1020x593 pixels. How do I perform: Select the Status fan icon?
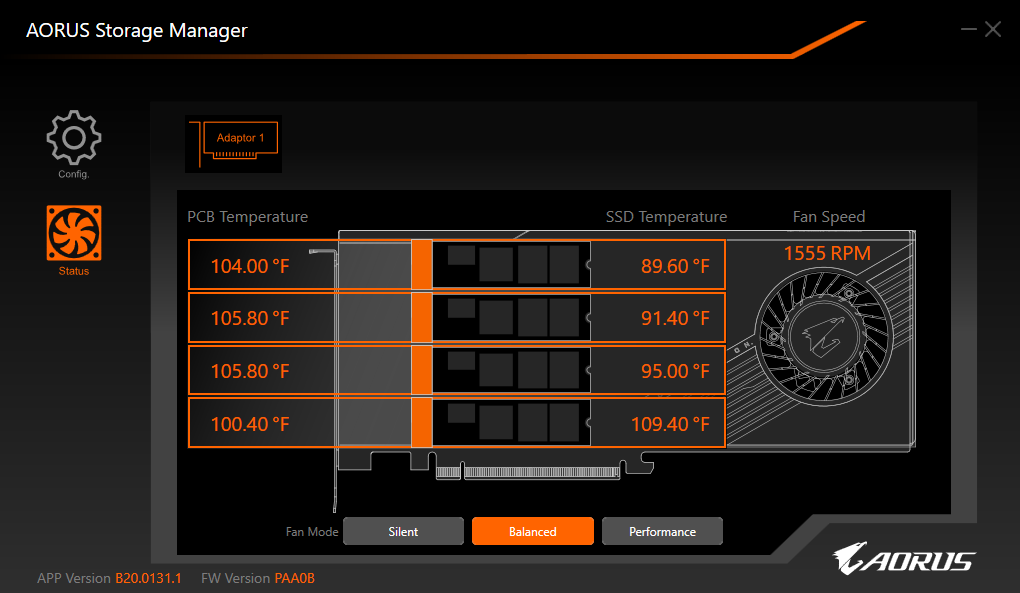tap(73, 234)
